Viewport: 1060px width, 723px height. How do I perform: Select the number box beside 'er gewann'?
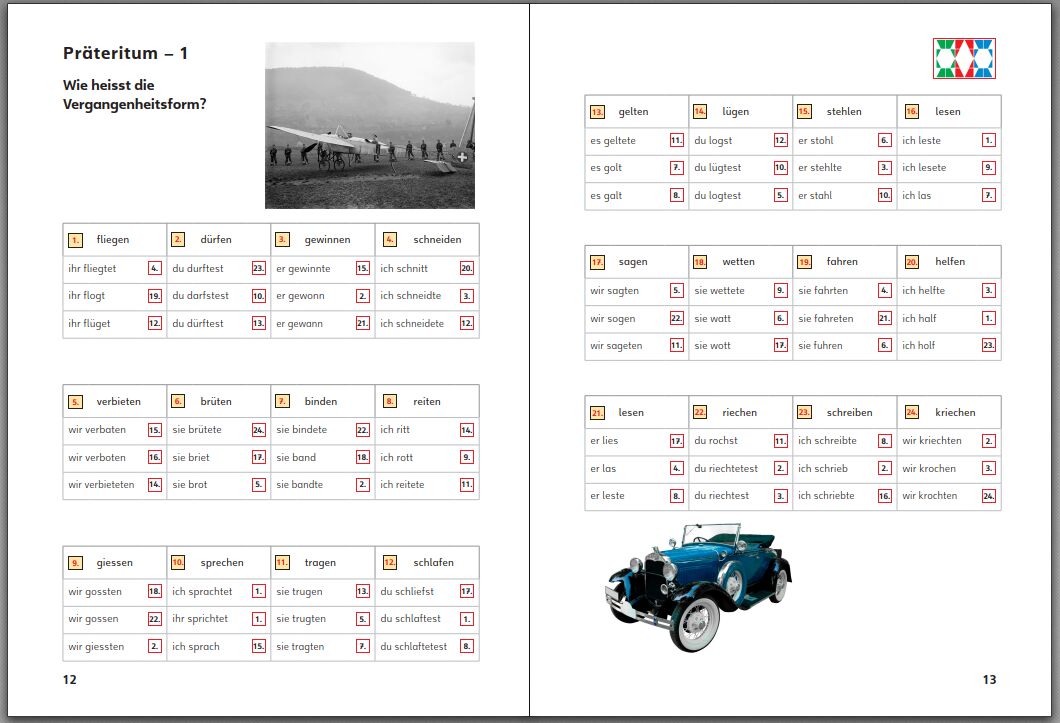click(x=363, y=324)
